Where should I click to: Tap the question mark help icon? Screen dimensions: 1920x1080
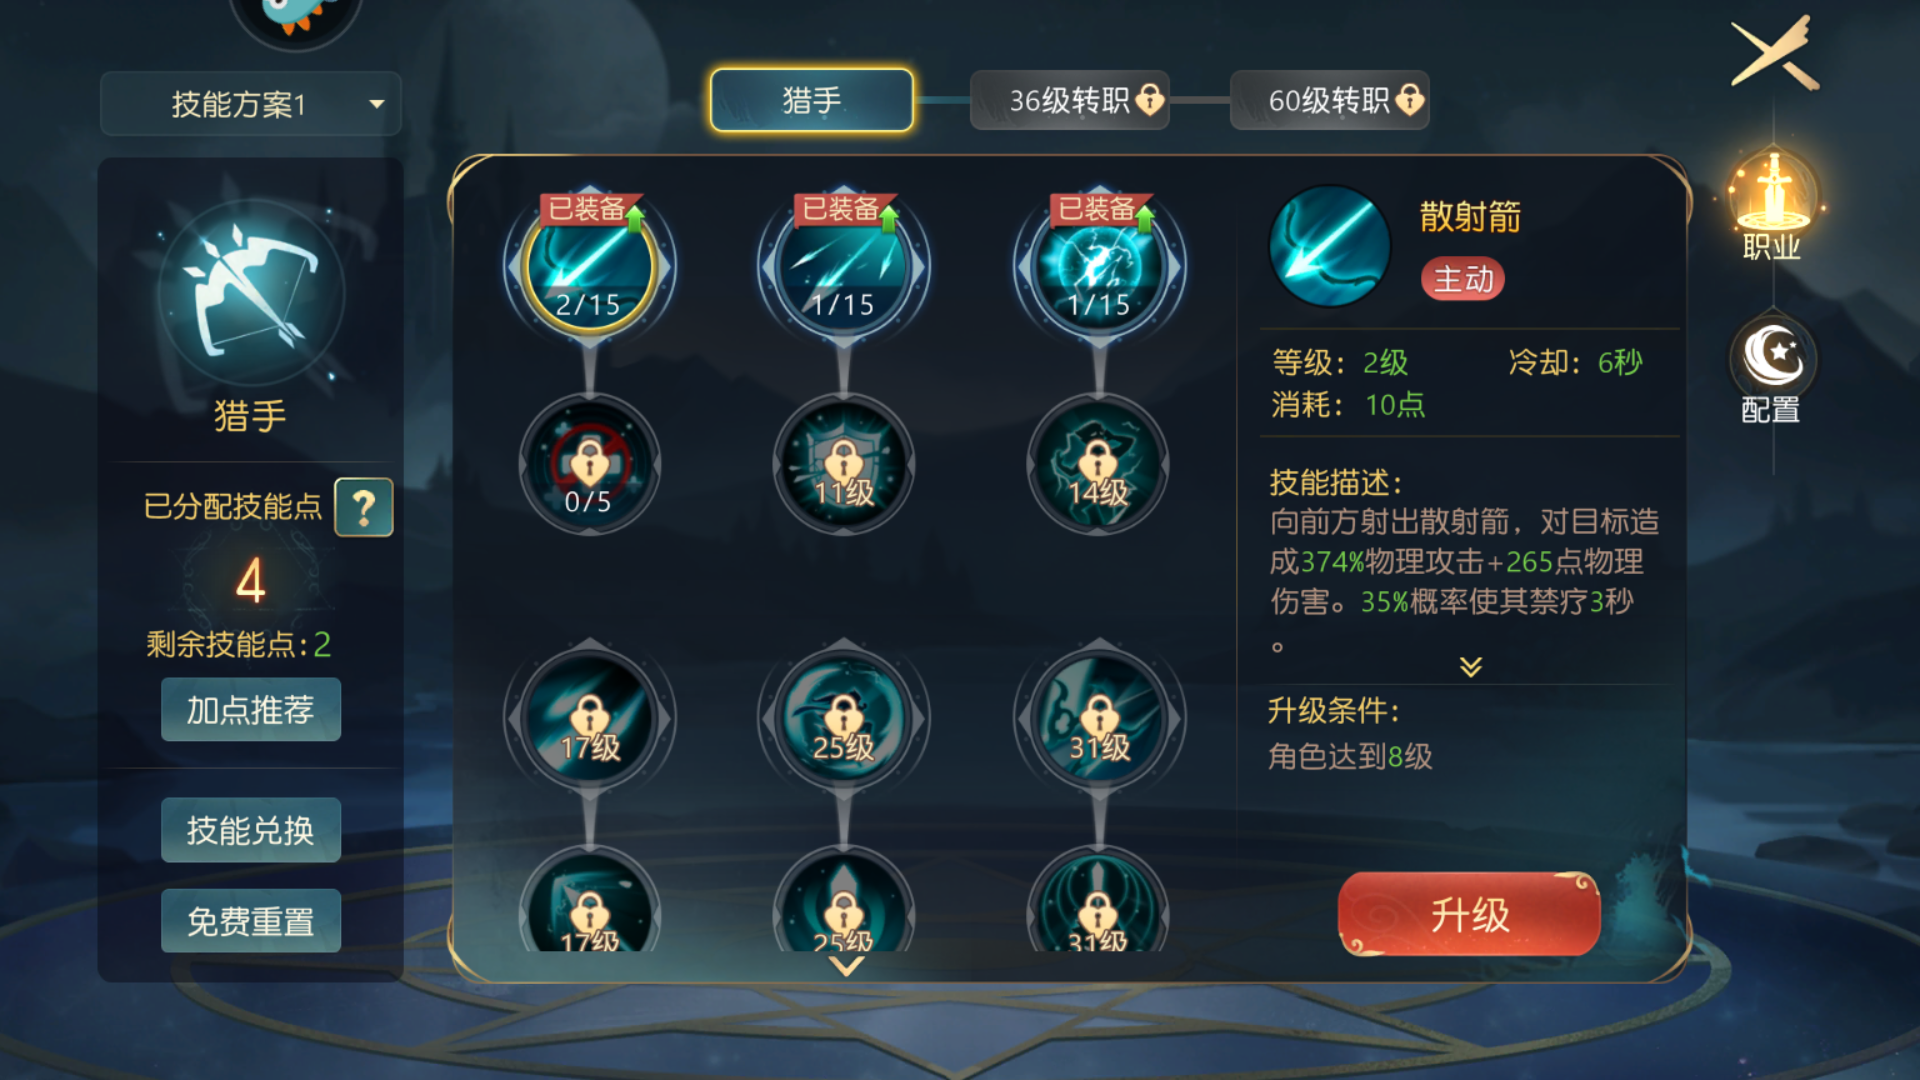click(x=364, y=508)
